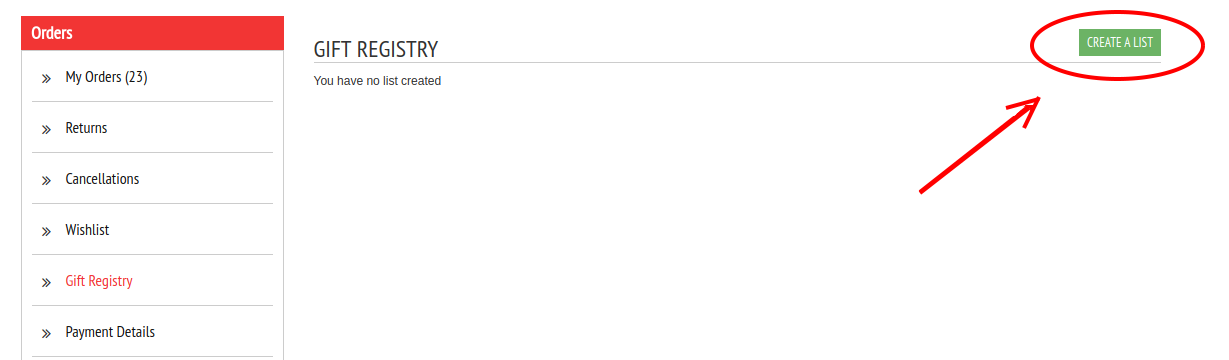
Task: Go to the Returns section
Action: [x=152, y=128]
